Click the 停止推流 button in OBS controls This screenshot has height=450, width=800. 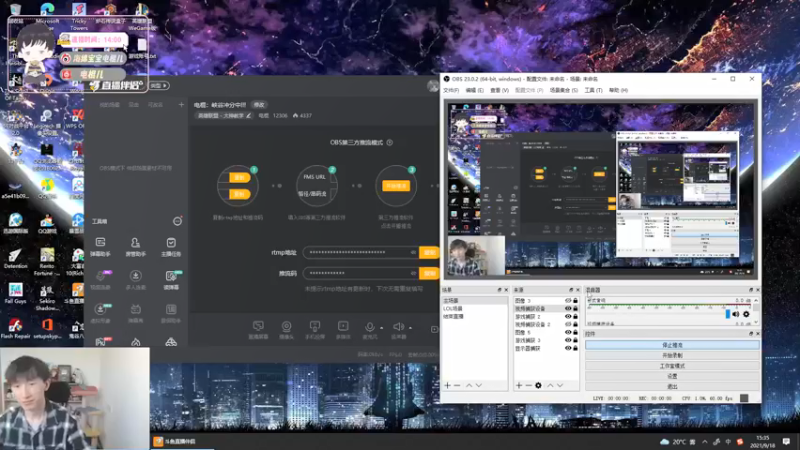click(x=672, y=345)
